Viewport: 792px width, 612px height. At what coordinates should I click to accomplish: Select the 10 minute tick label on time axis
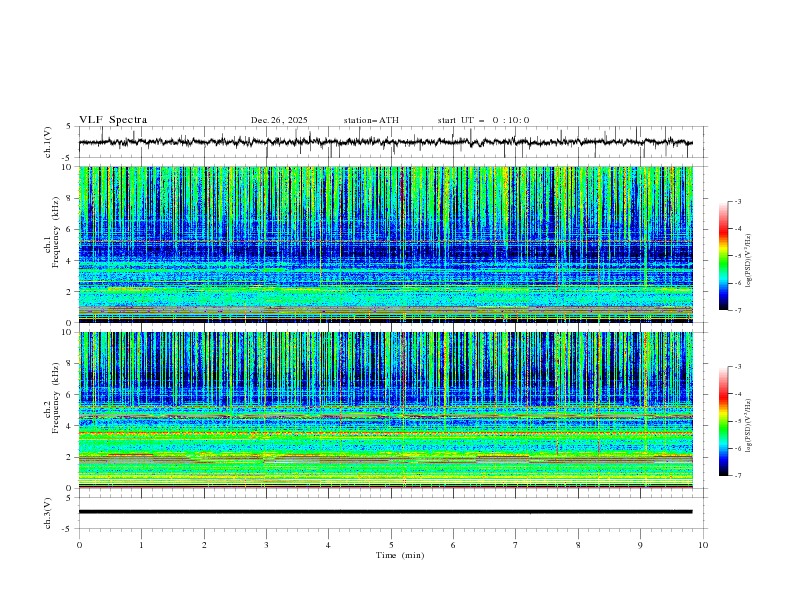pos(703,545)
